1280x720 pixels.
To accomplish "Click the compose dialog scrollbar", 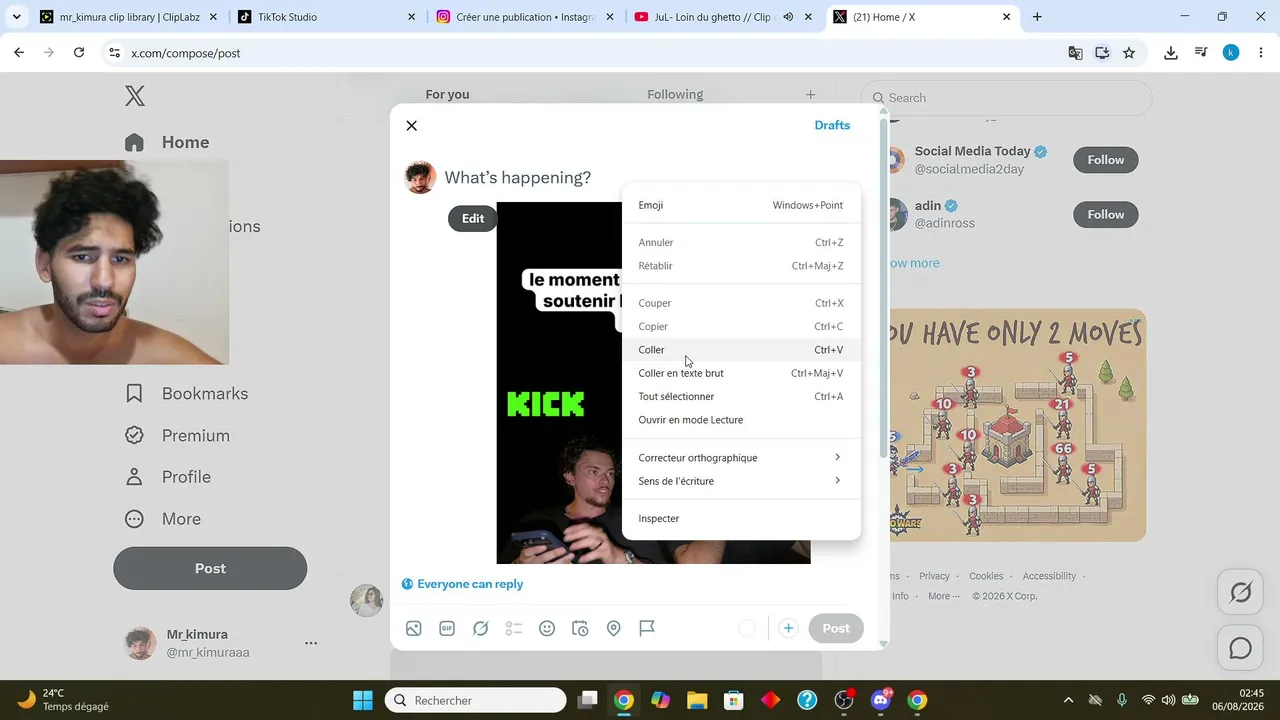I will (x=883, y=290).
